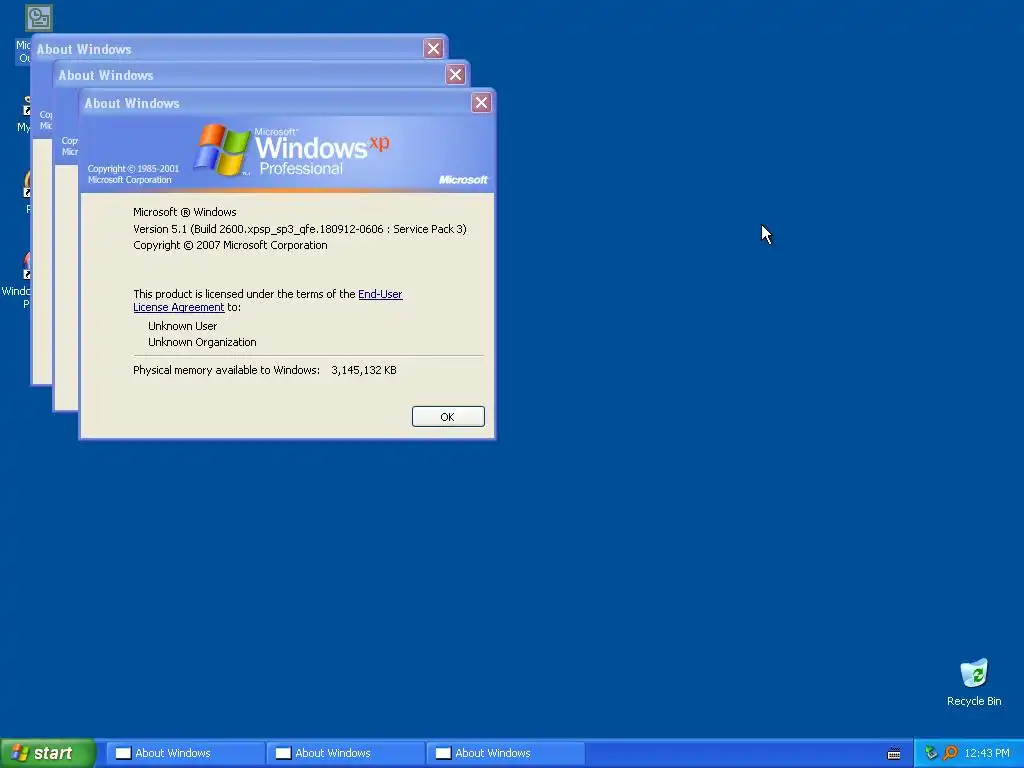1024x768 pixels.
Task: Open the End-User License Agreement link
Action: tap(380, 294)
